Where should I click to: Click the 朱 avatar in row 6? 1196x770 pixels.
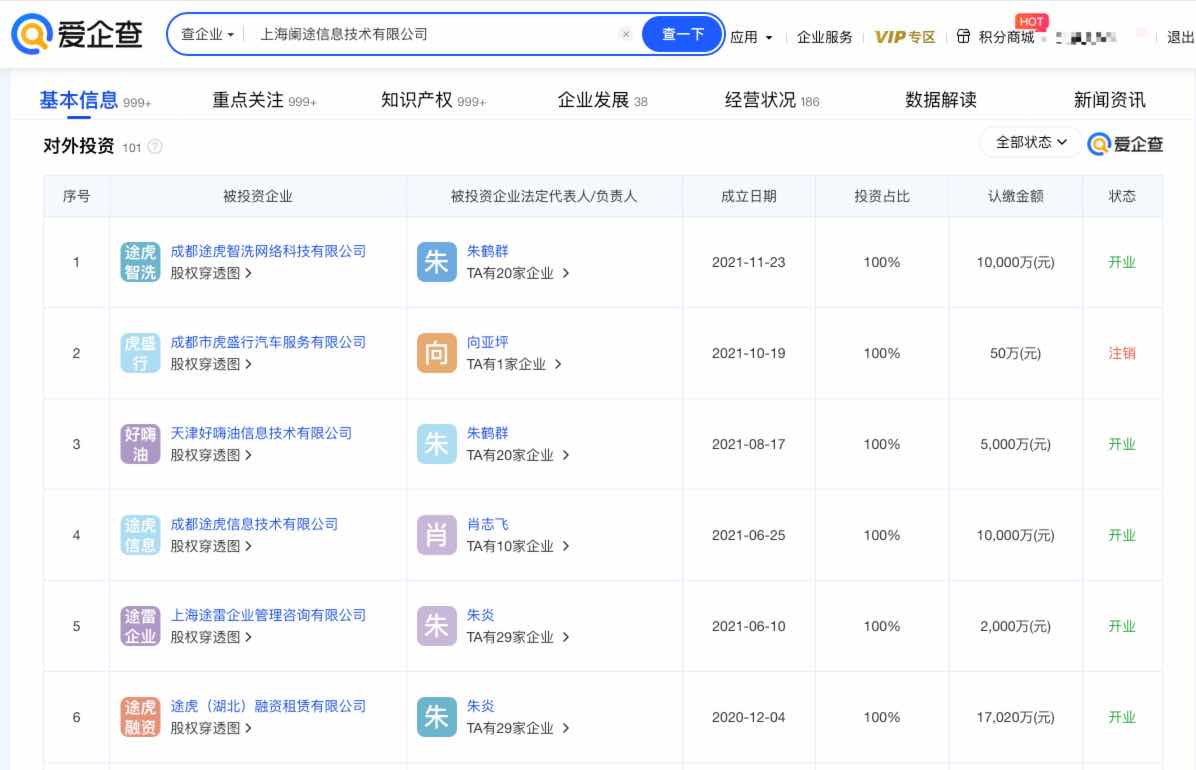436,717
